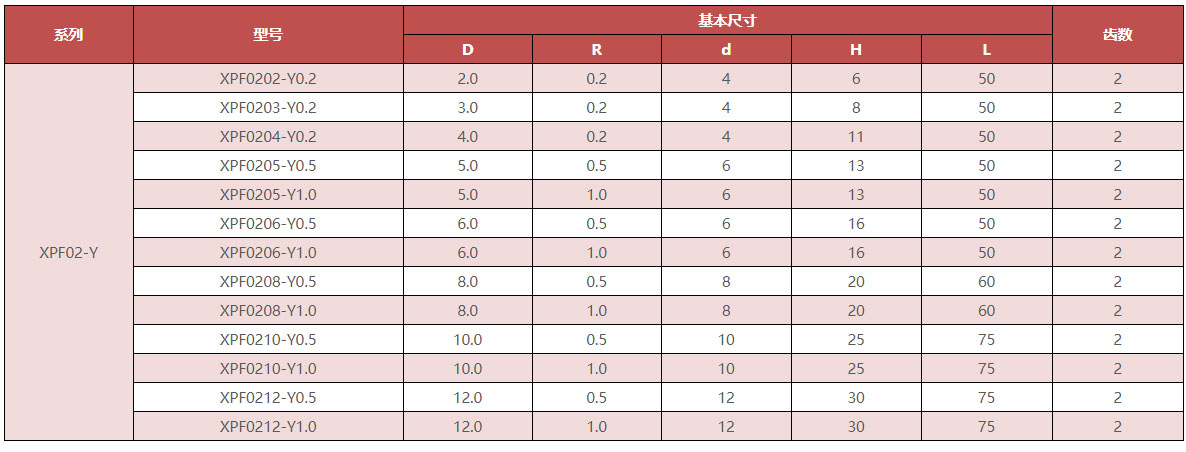1186x452 pixels.
Task: Select the D column header
Action: [x=468, y=49]
